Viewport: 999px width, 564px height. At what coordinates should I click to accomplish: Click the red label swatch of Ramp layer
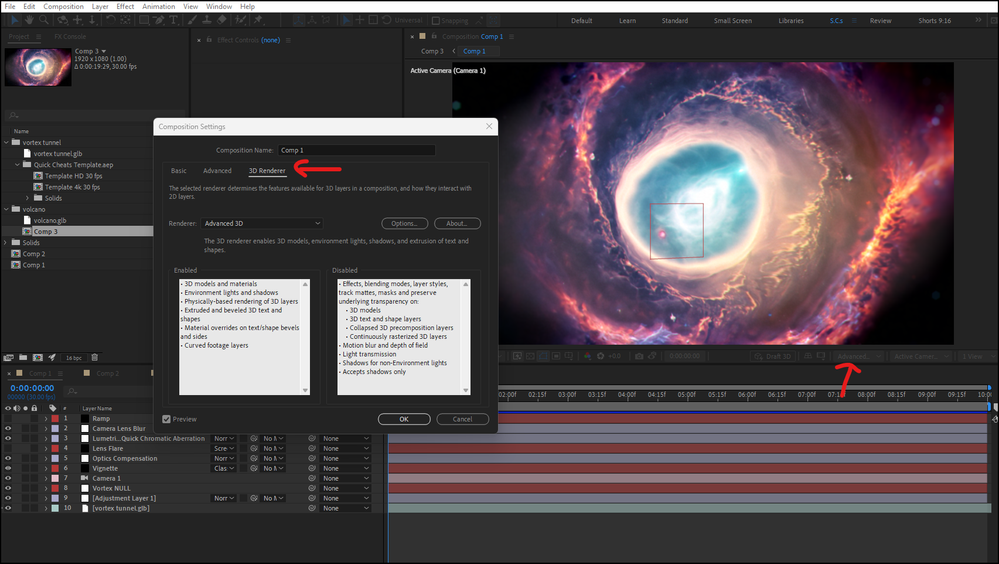pyautogui.click(x=55, y=419)
